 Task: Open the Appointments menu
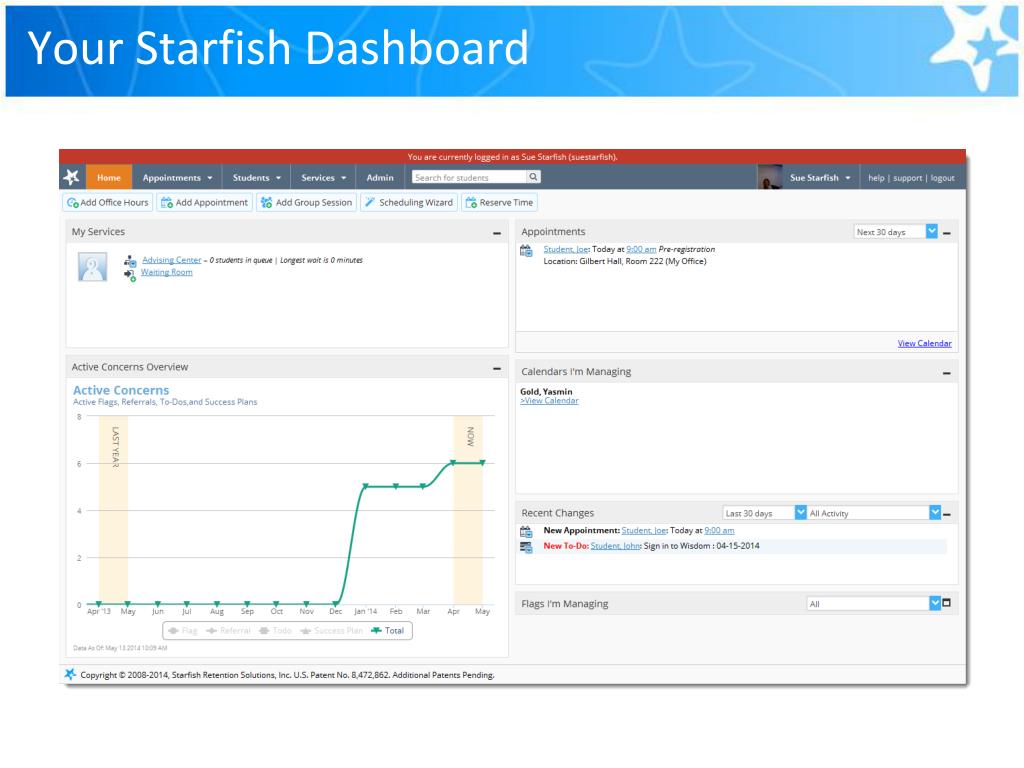pyautogui.click(x=177, y=178)
